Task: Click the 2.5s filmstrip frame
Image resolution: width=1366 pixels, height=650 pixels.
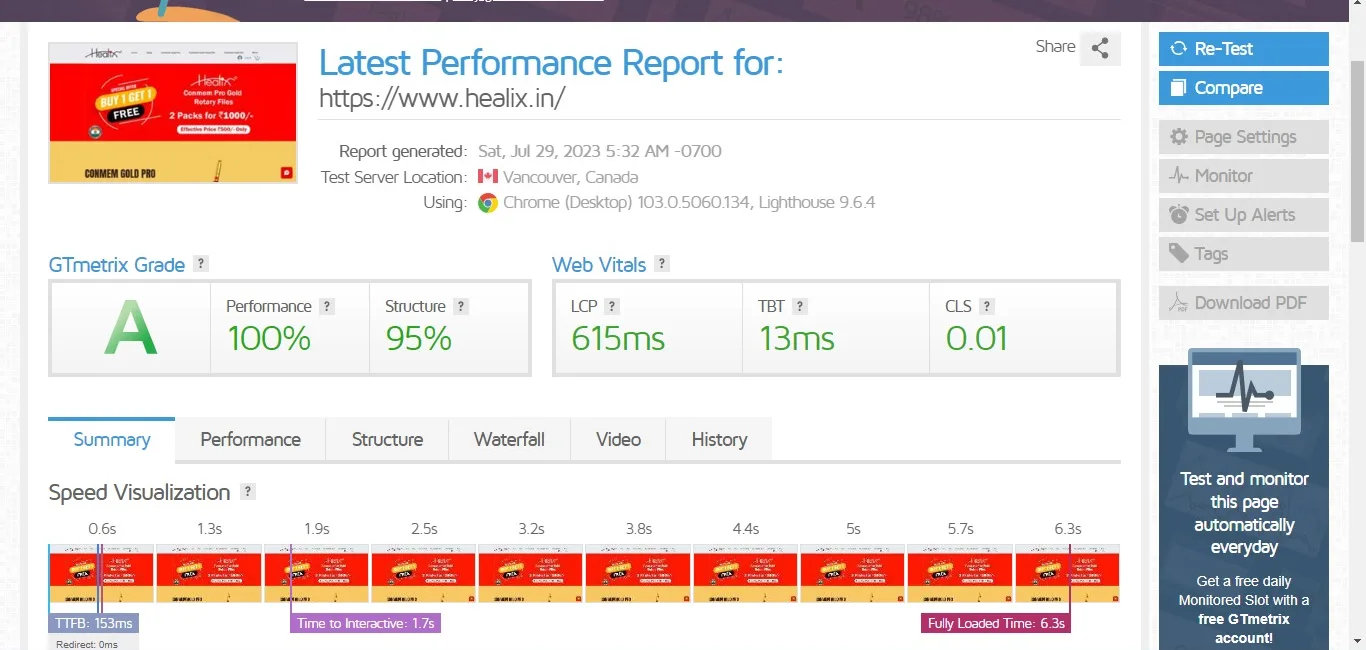Action: (424, 573)
